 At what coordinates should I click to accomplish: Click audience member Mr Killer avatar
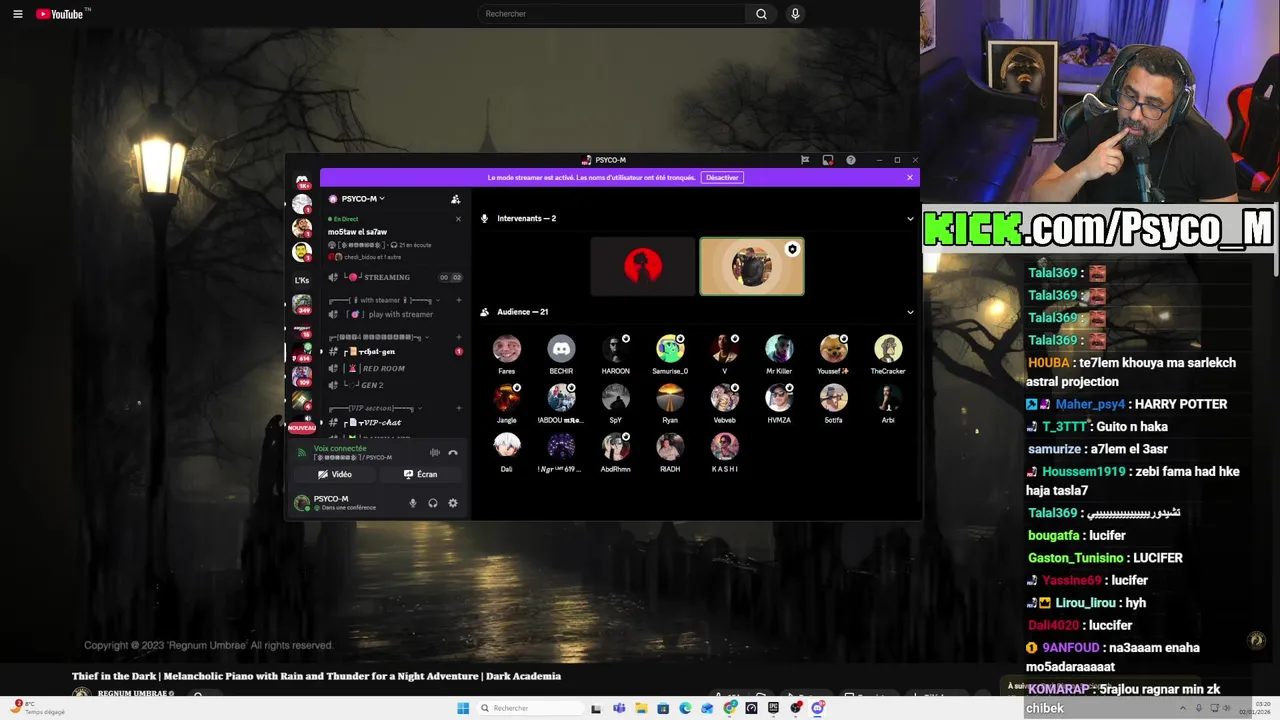(779, 349)
